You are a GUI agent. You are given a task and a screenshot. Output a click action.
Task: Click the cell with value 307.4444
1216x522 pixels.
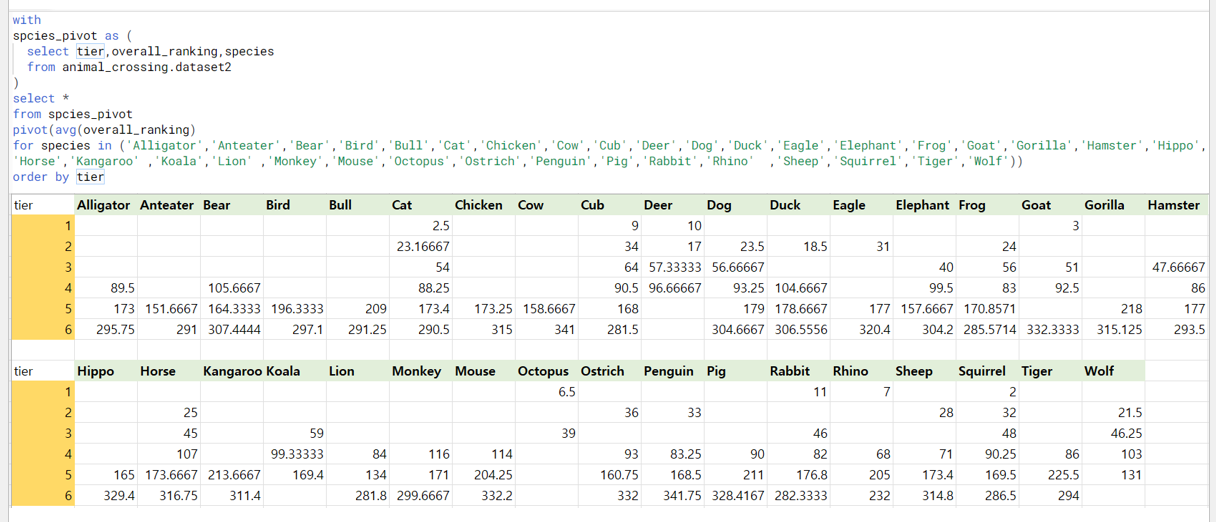coord(234,329)
